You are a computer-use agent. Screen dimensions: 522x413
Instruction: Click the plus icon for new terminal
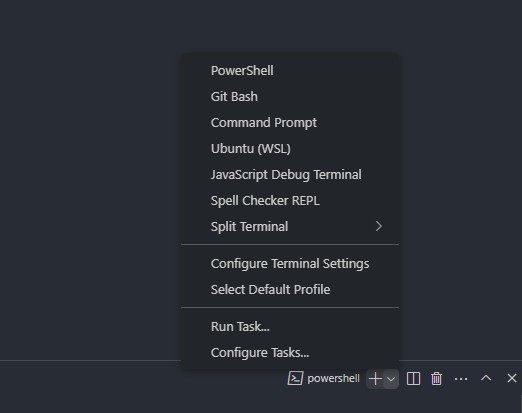click(x=375, y=379)
